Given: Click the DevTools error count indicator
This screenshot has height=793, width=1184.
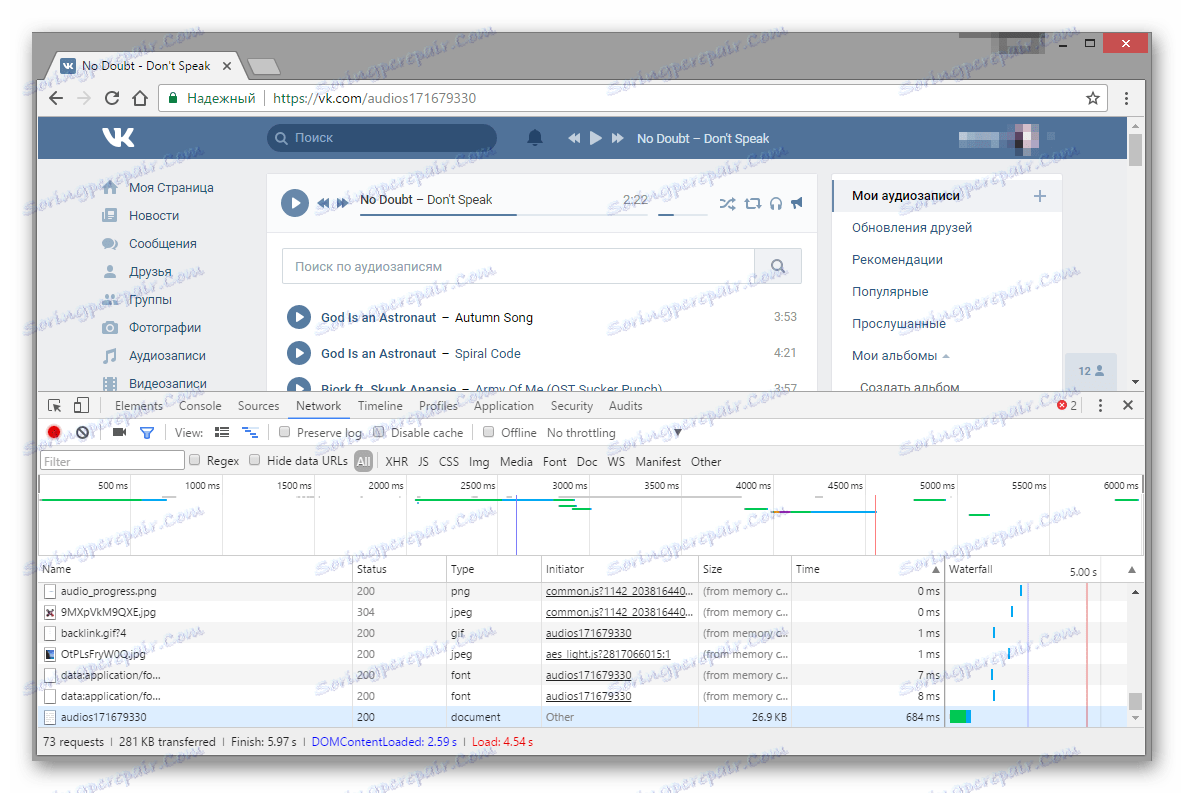Looking at the screenshot, I should (1067, 406).
